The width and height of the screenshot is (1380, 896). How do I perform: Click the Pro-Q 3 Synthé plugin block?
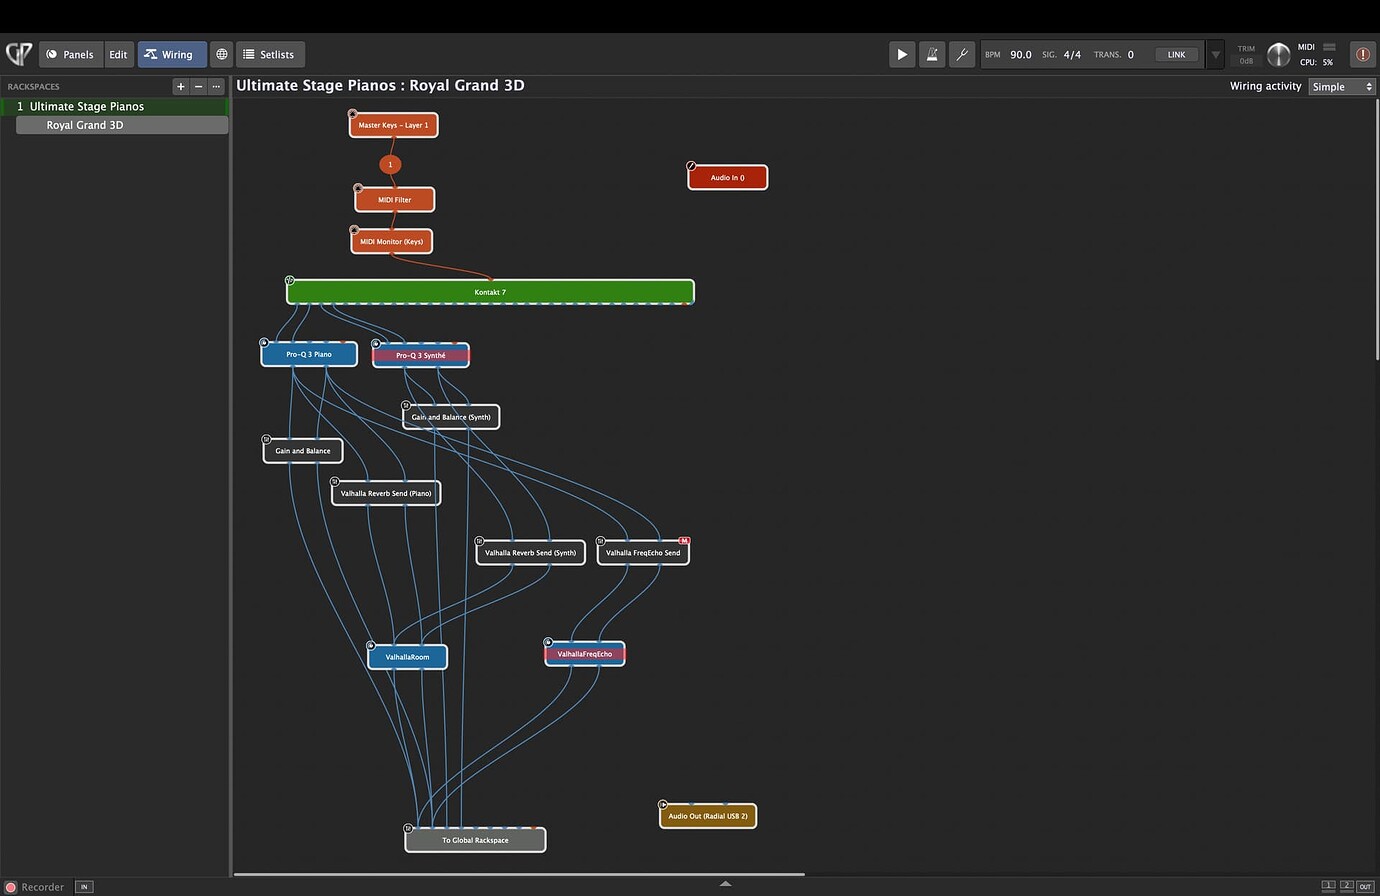coord(421,355)
